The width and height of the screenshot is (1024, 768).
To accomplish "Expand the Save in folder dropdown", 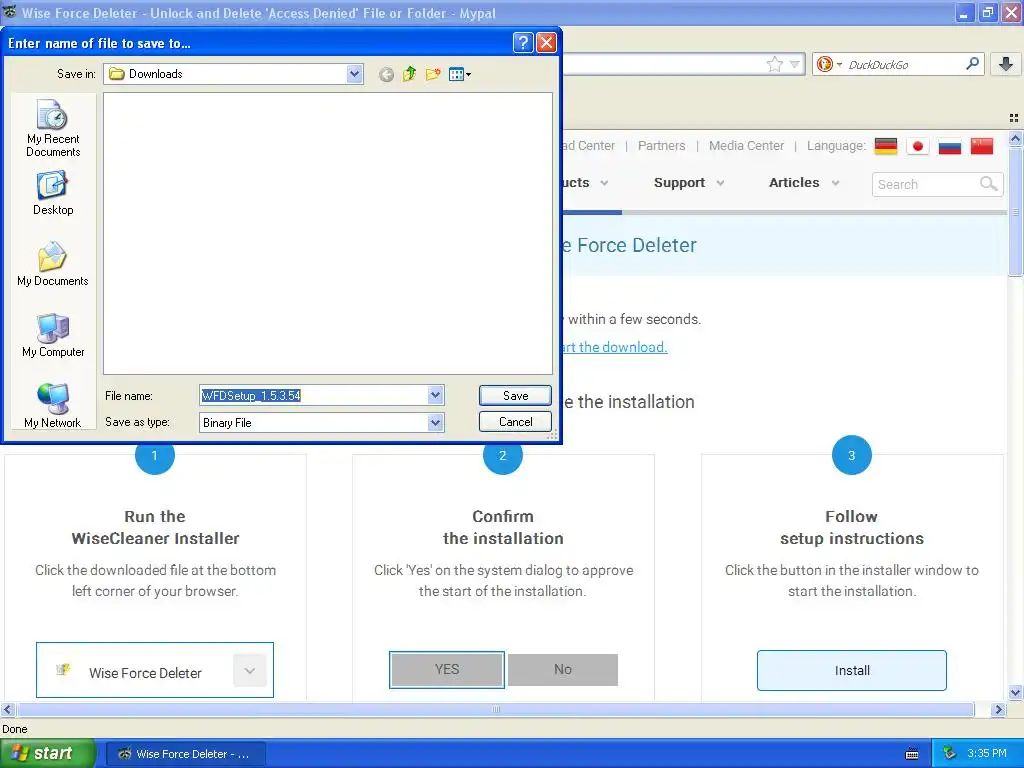I will pos(355,74).
